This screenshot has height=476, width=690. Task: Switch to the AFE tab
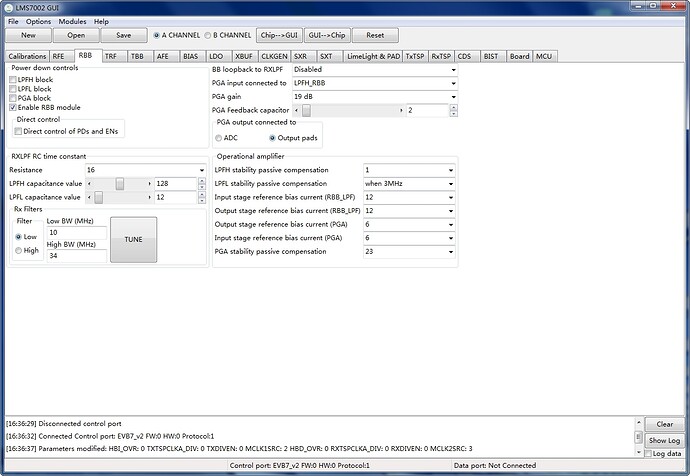coord(167,56)
